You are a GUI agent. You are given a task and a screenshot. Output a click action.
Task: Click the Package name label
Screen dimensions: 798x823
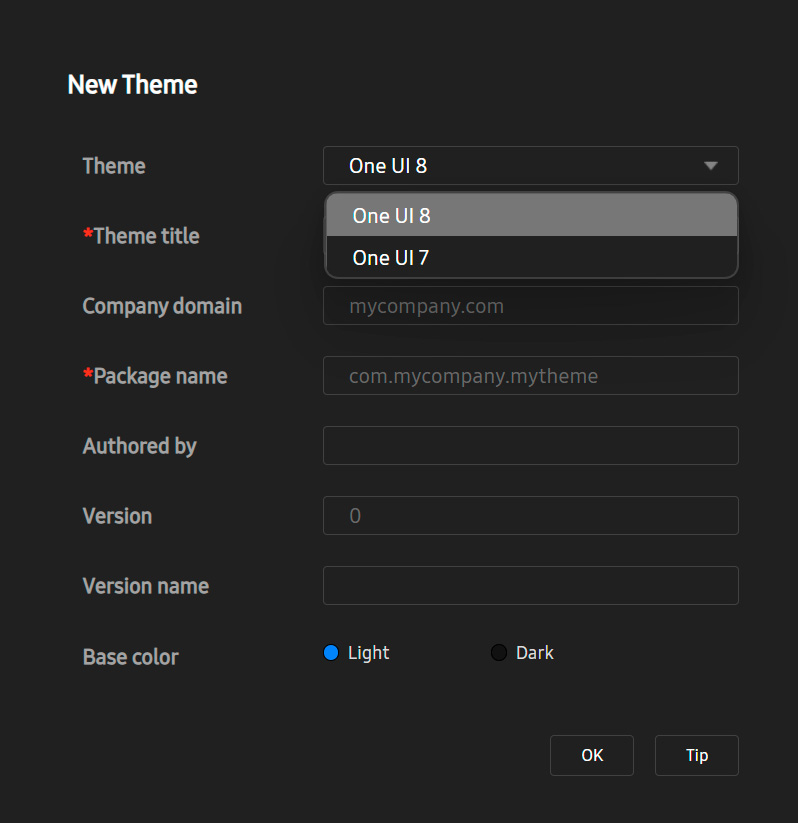(x=155, y=376)
